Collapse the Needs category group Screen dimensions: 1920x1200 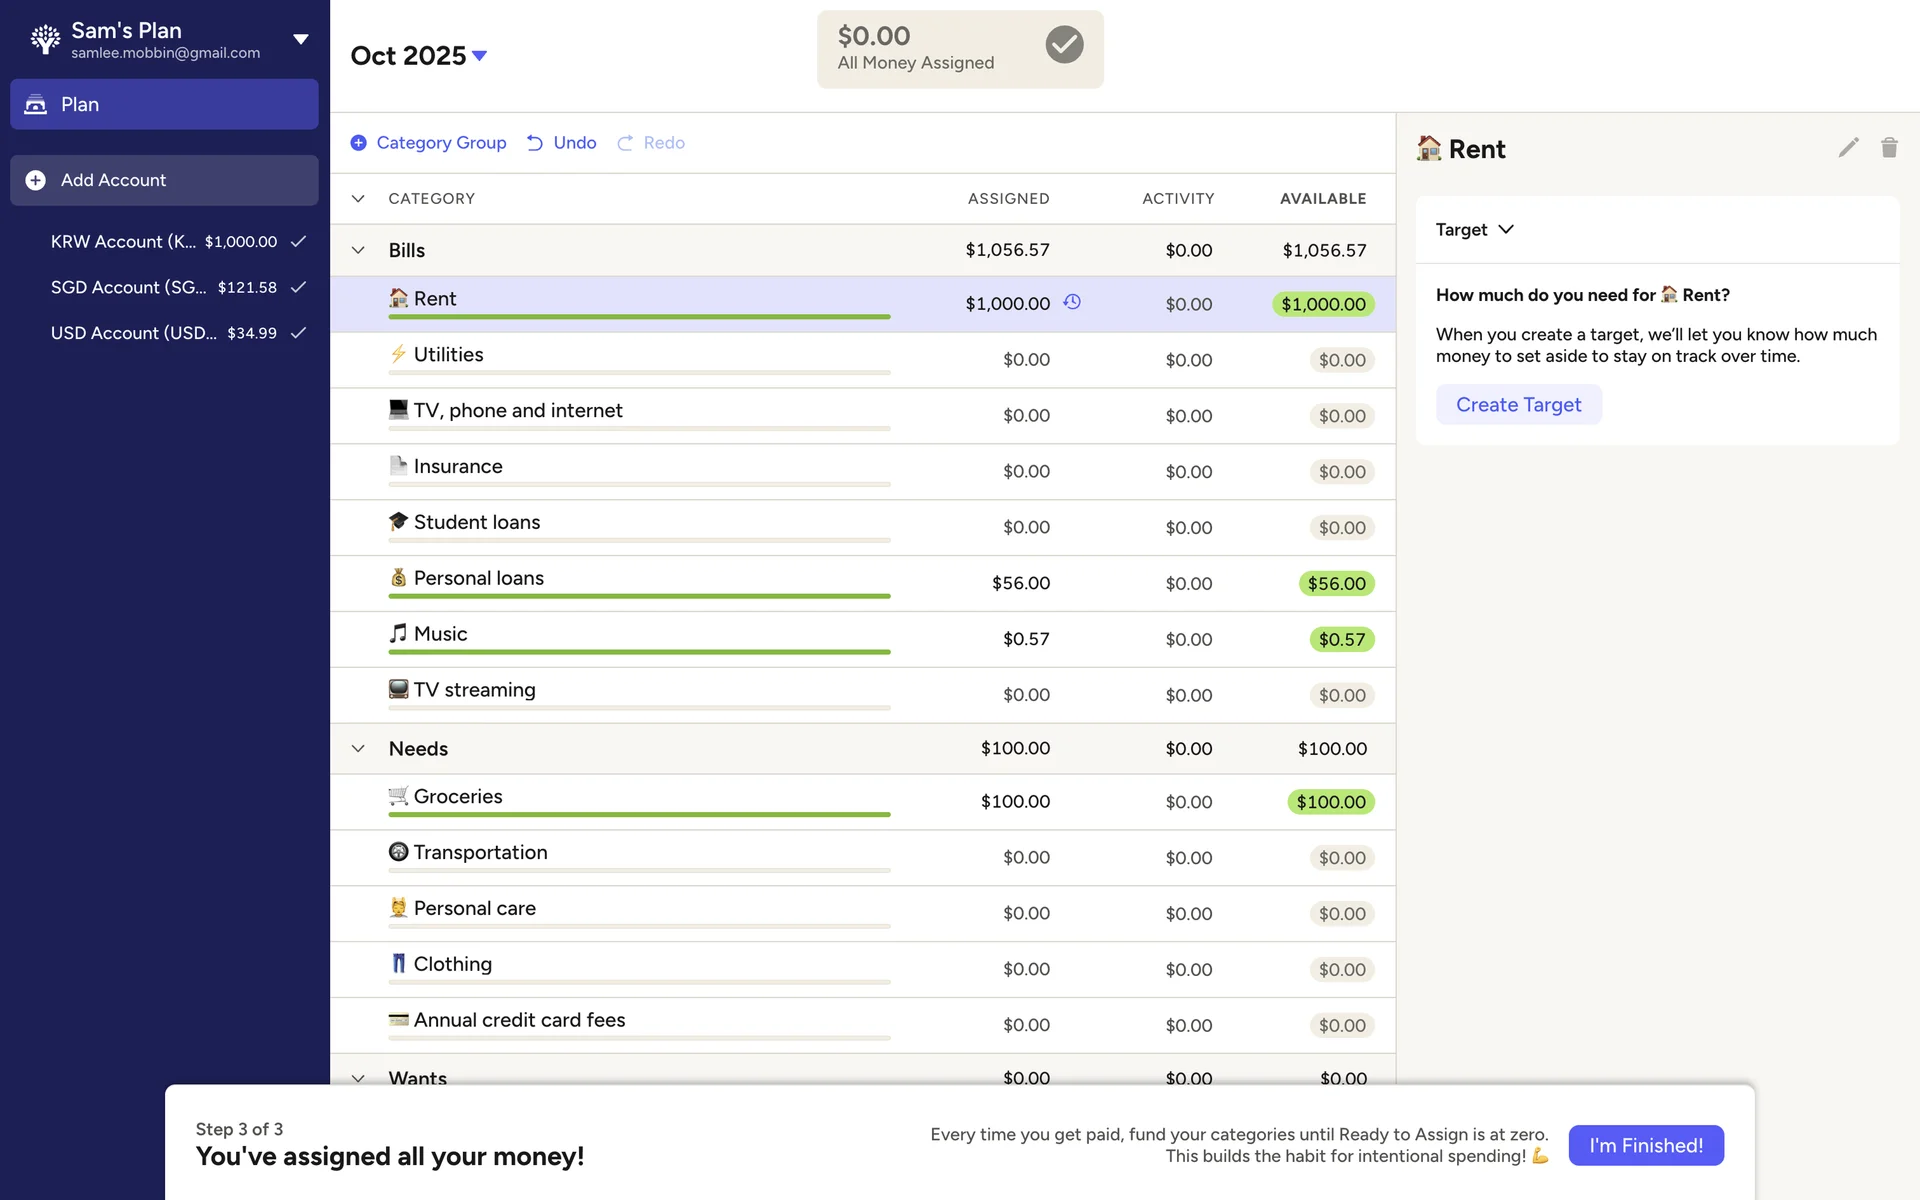pyautogui.click(x=358, y=748)
